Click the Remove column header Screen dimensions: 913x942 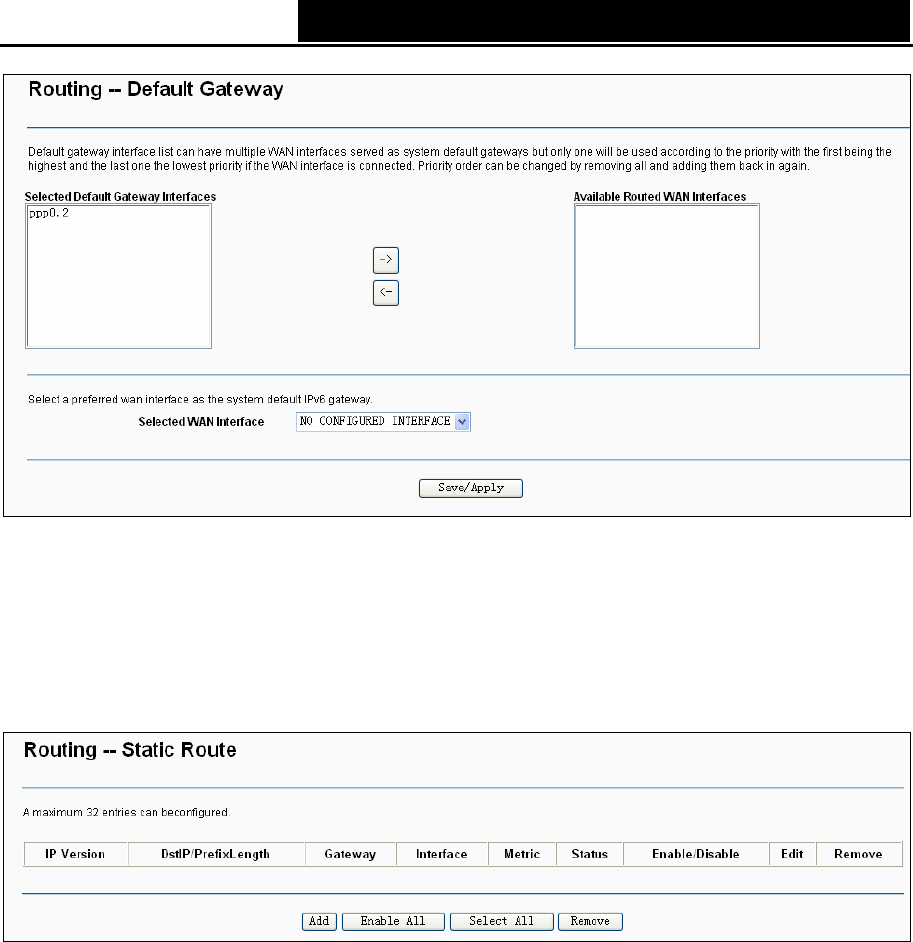(859, 854)
